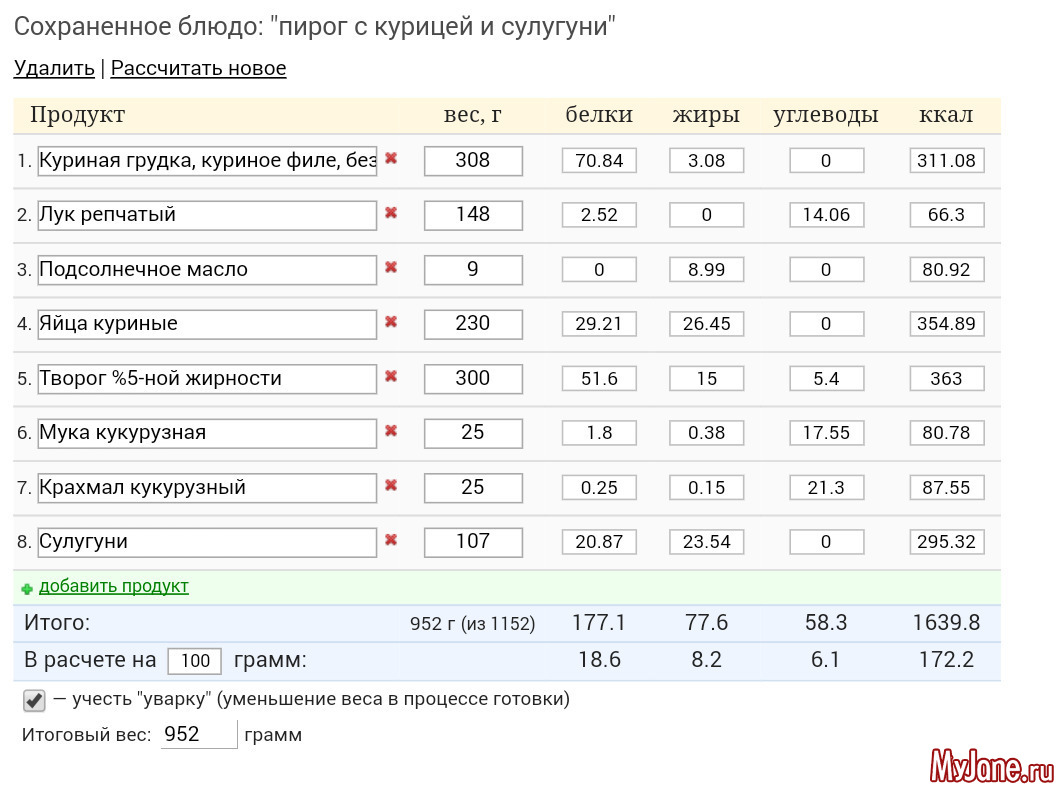Delete the Творог row with red X icon
The height and width of the screenshot is (786, 1057).
point(391,377)
